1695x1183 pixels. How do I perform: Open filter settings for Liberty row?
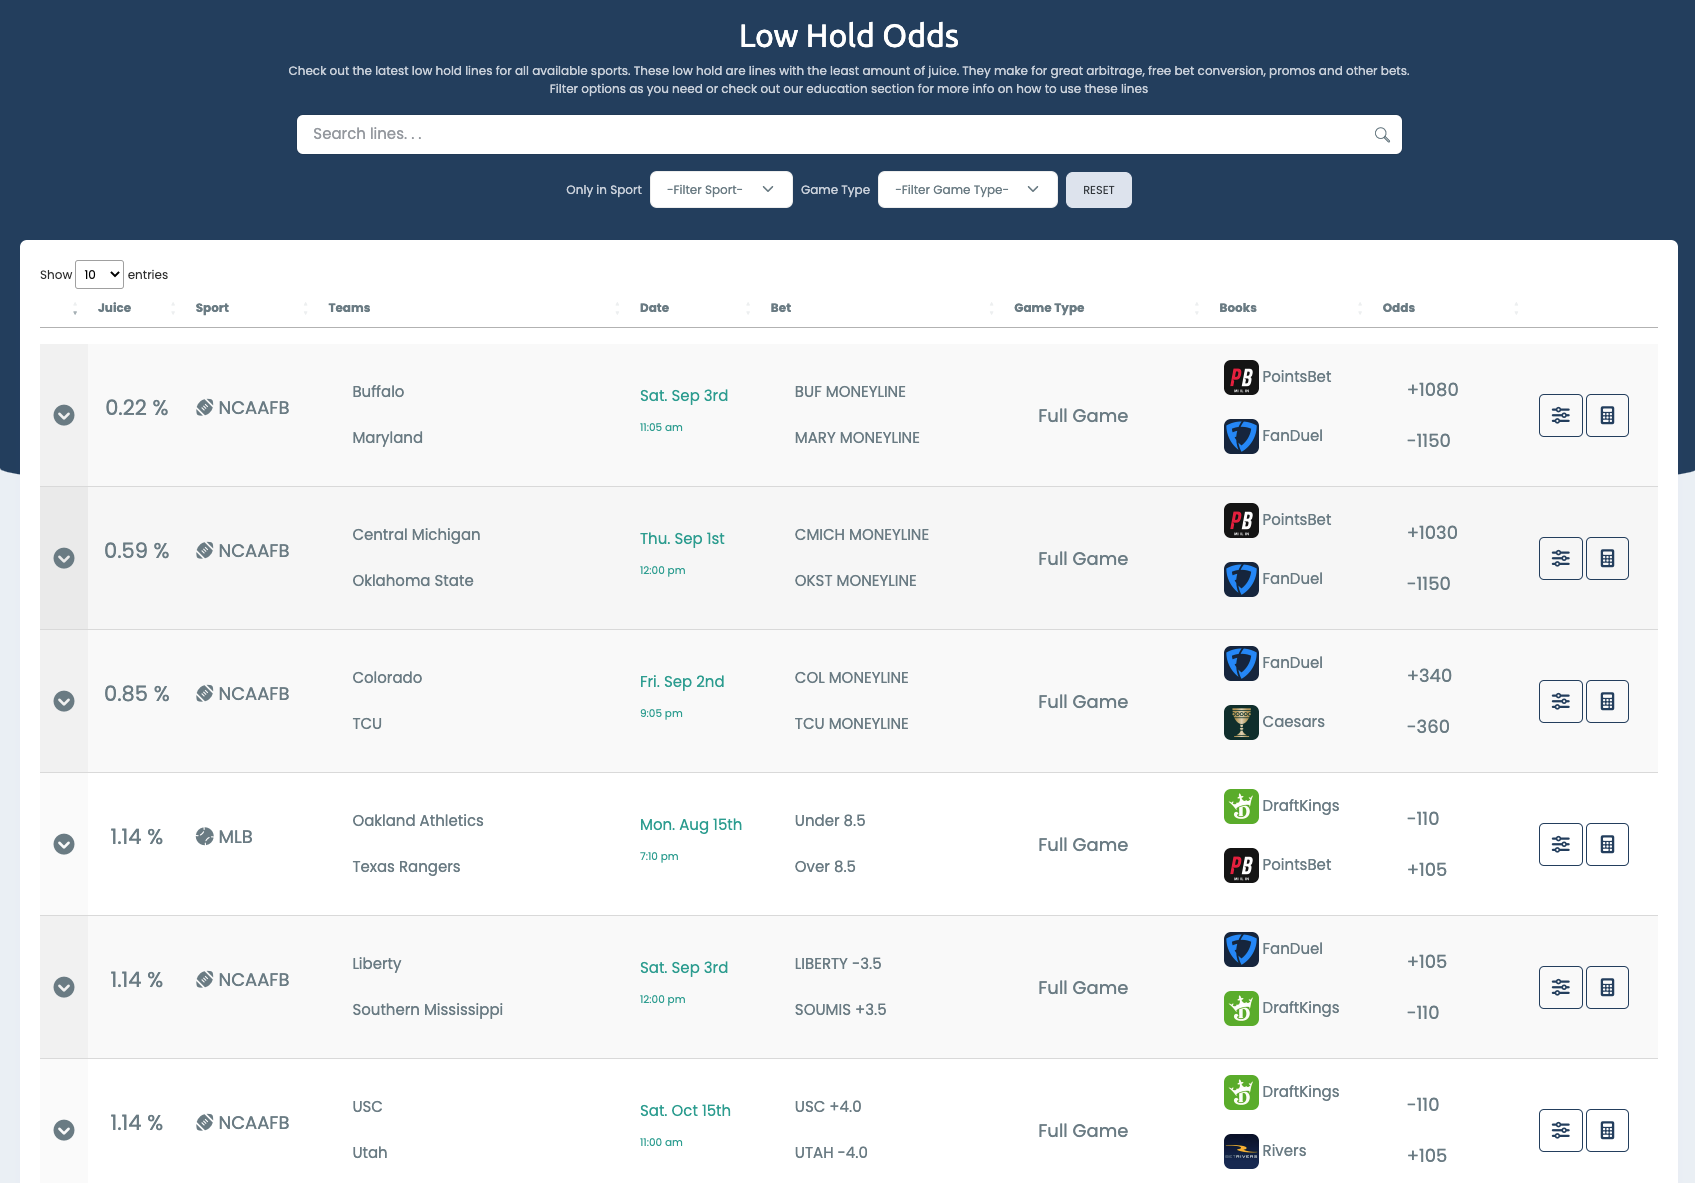point(1560,988)
